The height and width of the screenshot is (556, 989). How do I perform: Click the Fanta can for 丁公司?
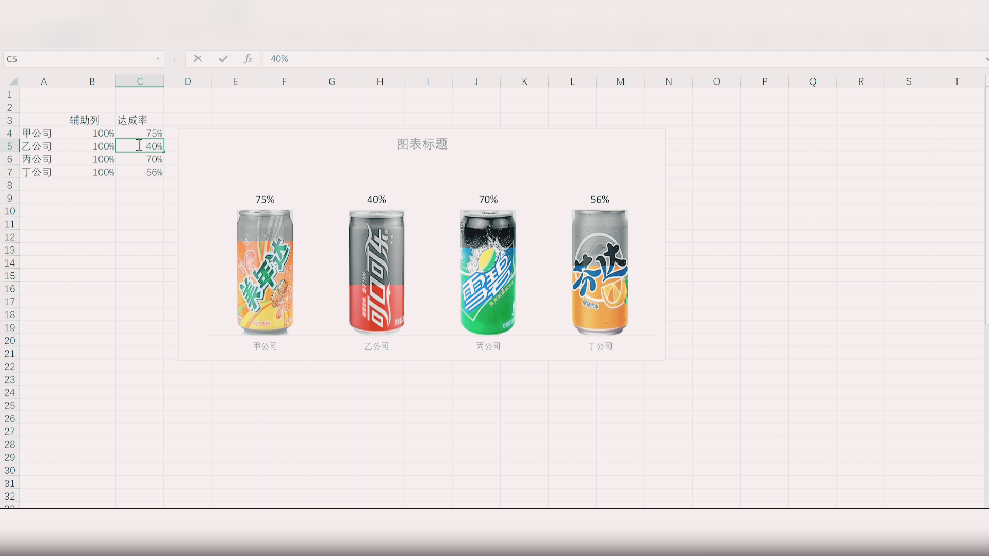(600, 272)
